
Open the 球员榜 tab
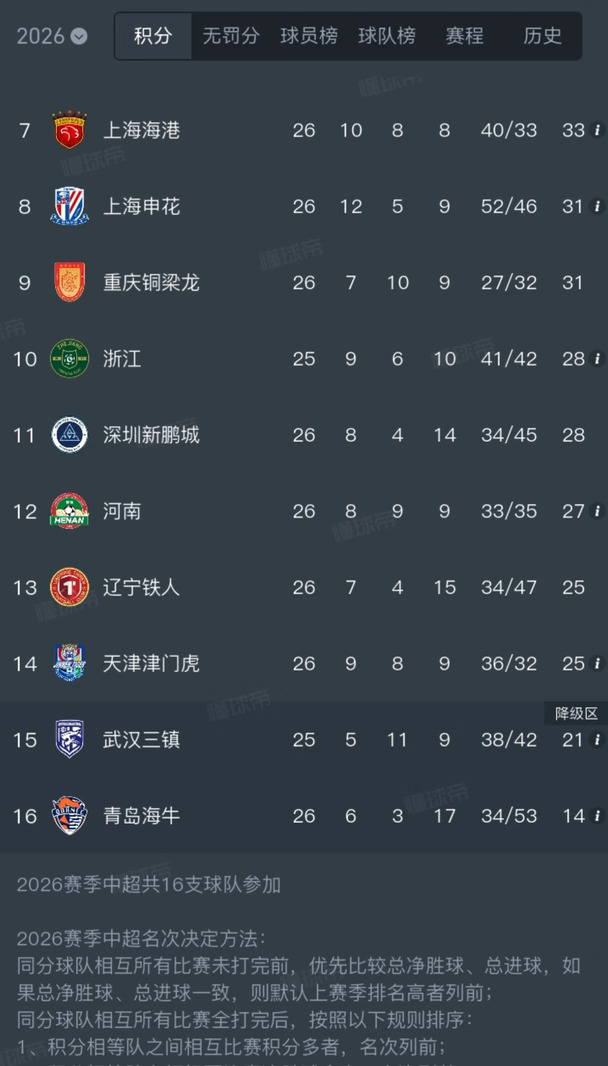pyautogui.click(x=309, y=36)
